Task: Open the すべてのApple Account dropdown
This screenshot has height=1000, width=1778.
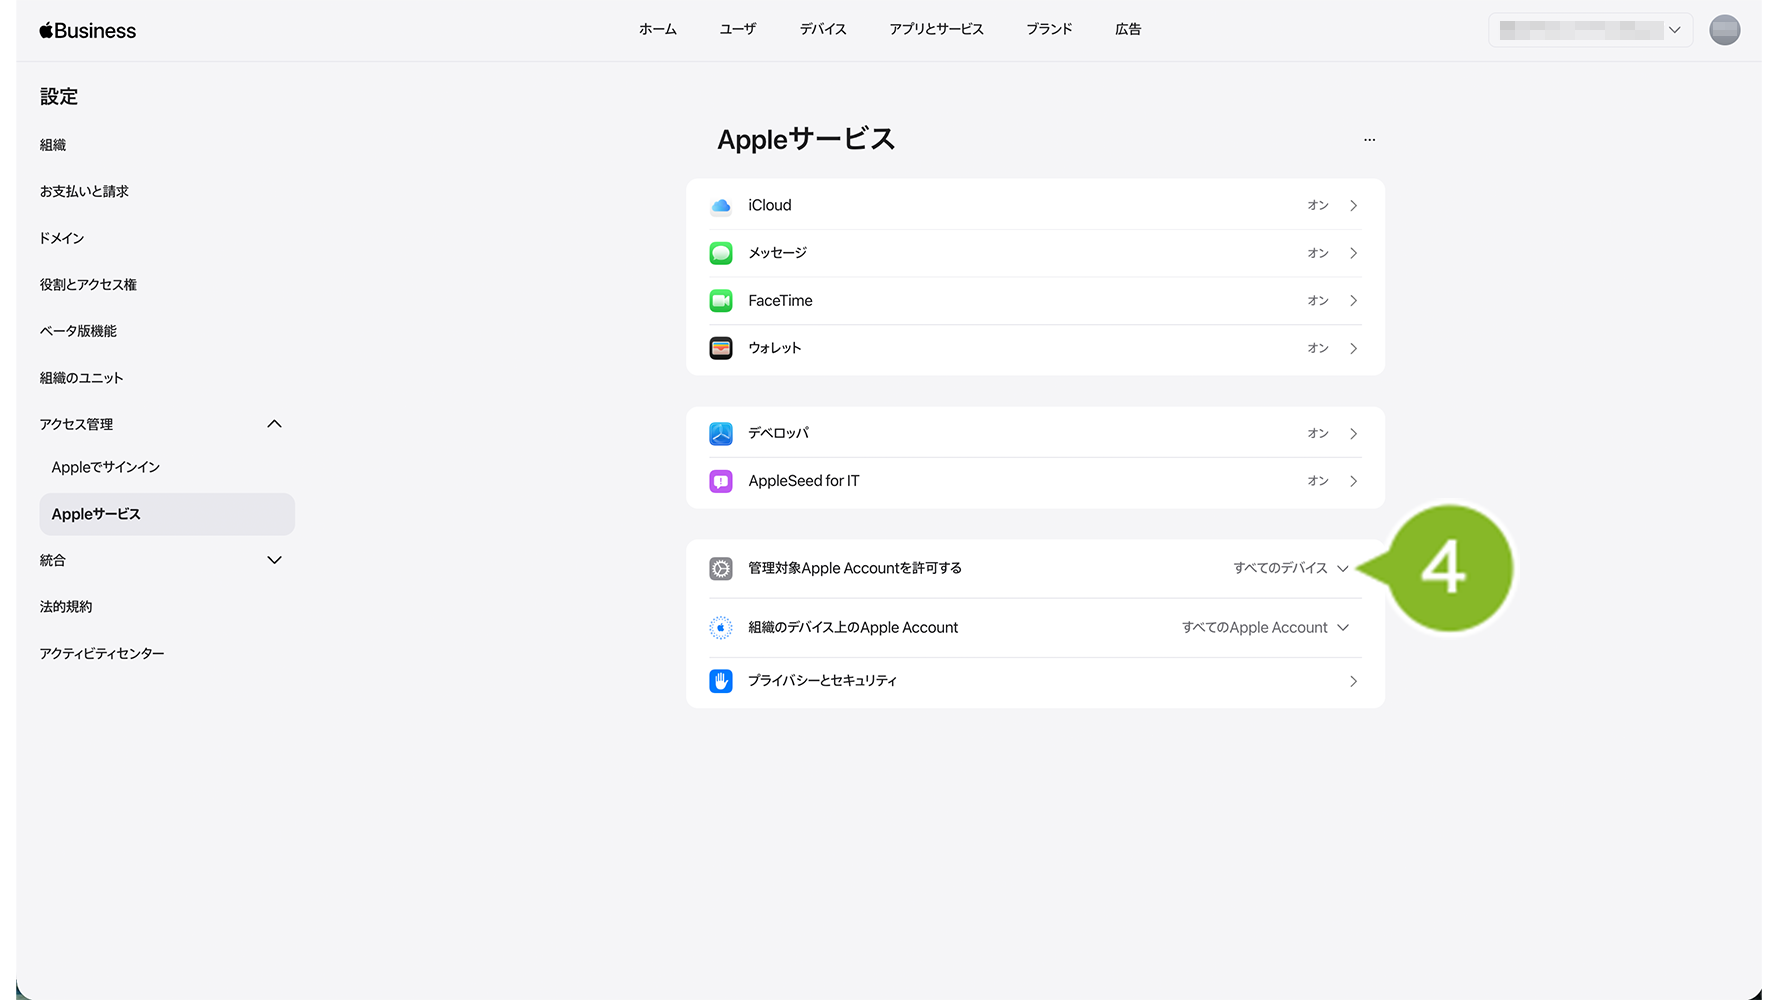Action: coord(1265,628)
